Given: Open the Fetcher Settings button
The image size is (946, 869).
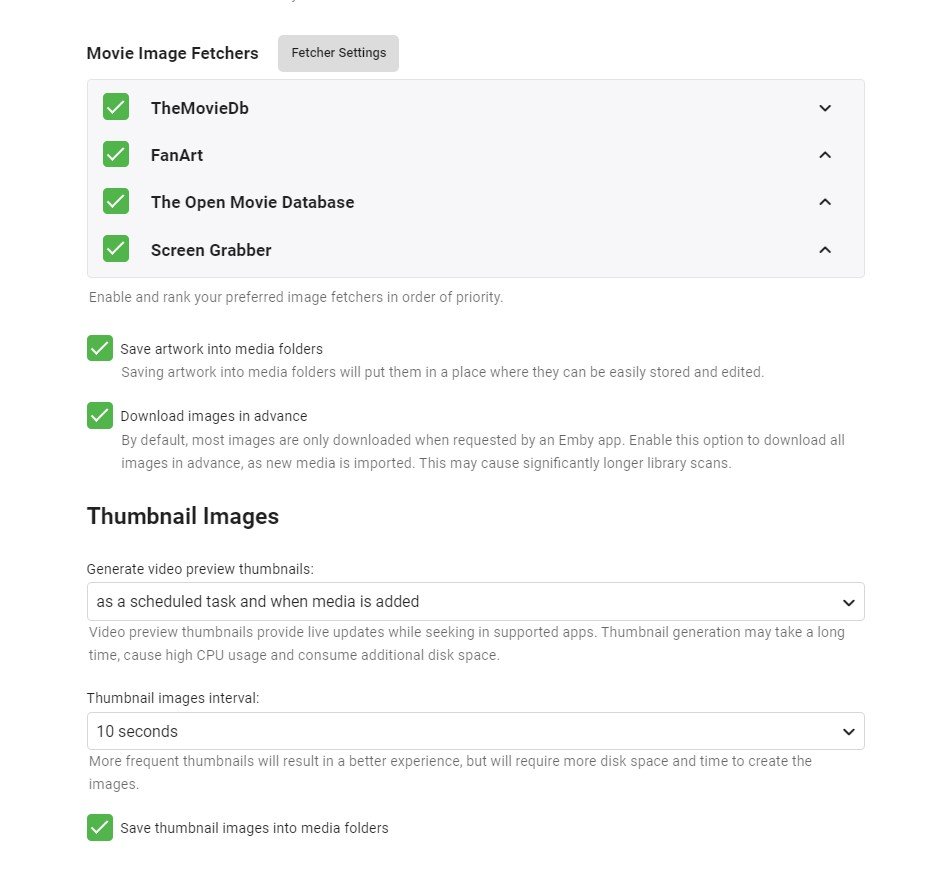Looking at the screenshot, I should tap(338, 53).
